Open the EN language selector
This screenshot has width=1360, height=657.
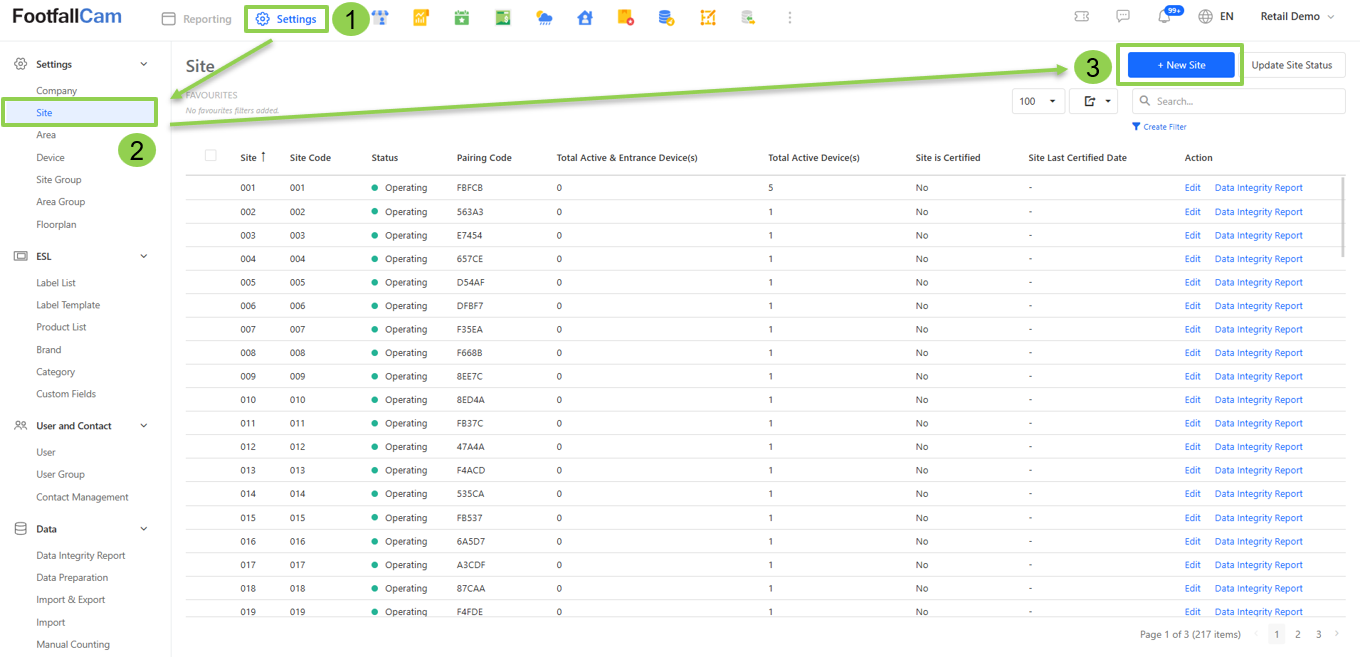(x=1226, y=17)
